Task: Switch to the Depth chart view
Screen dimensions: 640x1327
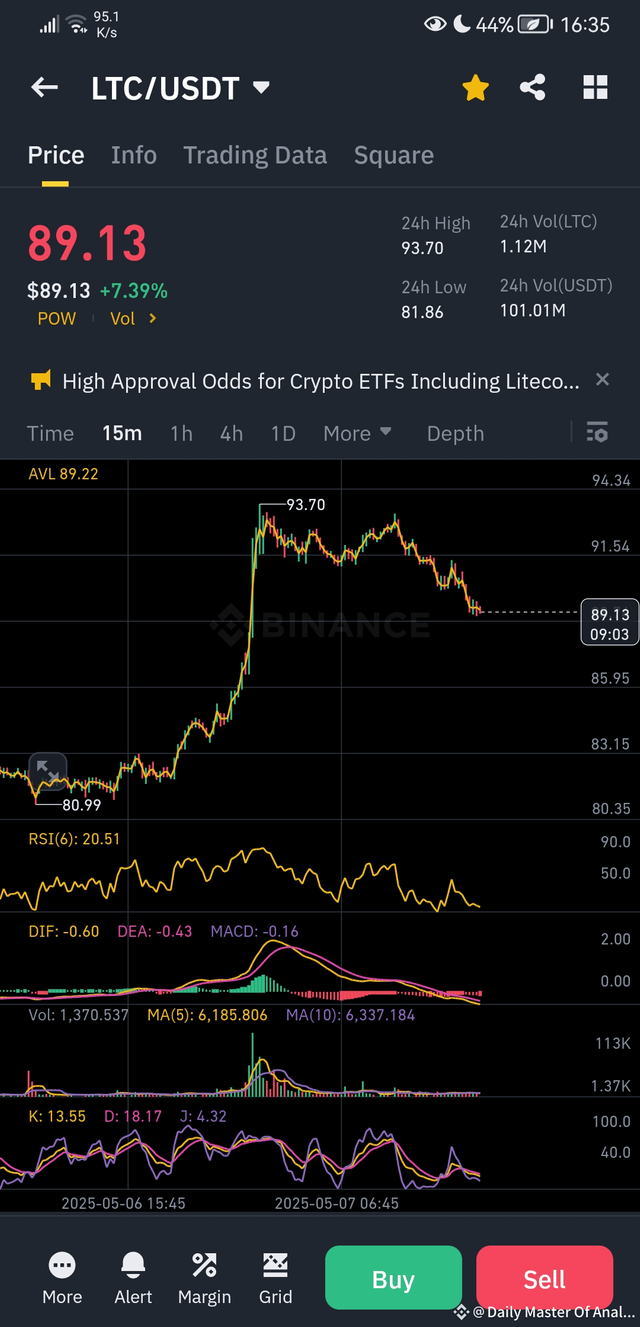Action: pos(455,433)
